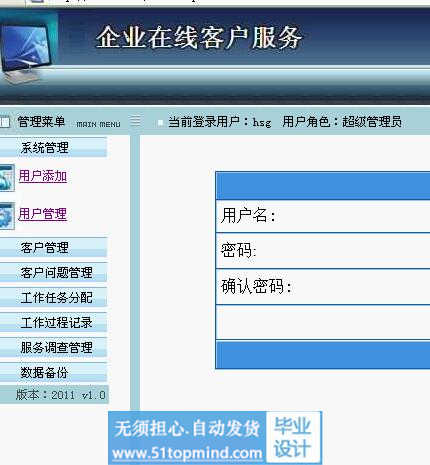Screen dimensions: 430x465
Task: Open the 工作任务分配 menu
Action: (x=53, y=297)
